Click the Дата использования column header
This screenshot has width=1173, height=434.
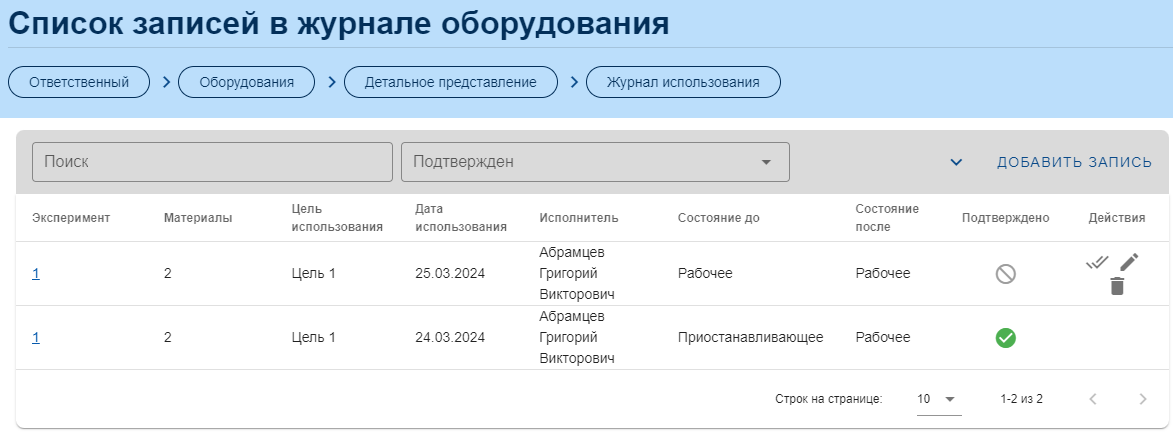tap(461, 218)
